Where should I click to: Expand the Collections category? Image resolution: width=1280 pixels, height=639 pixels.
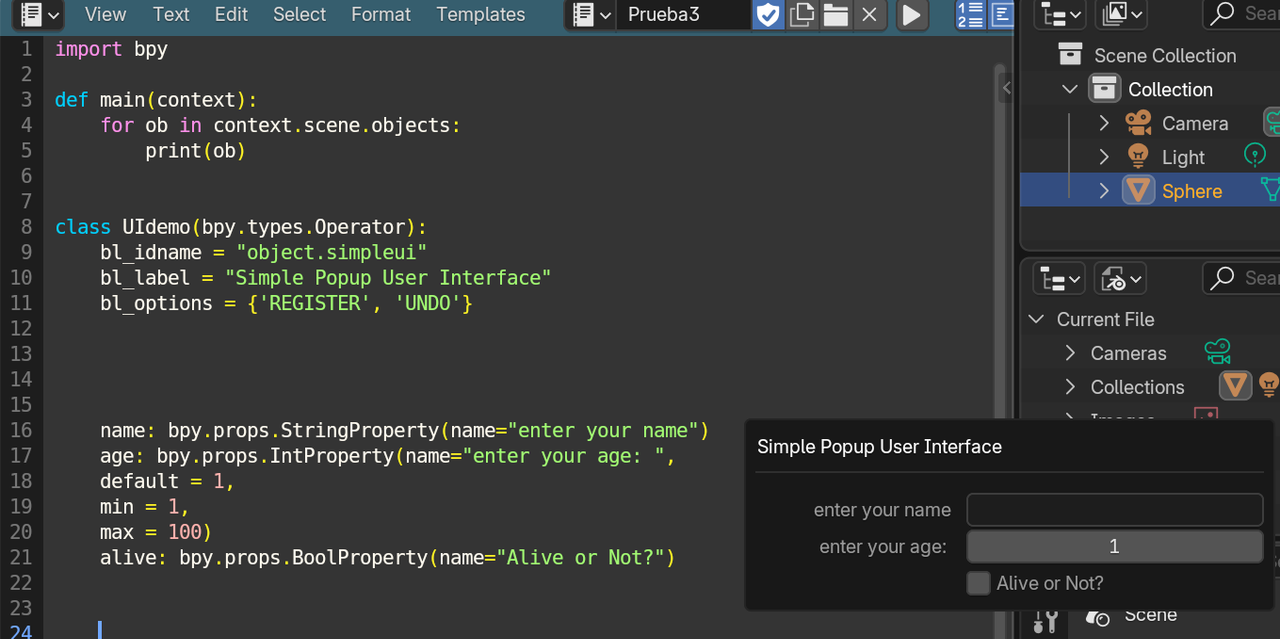coord(1070,387)
